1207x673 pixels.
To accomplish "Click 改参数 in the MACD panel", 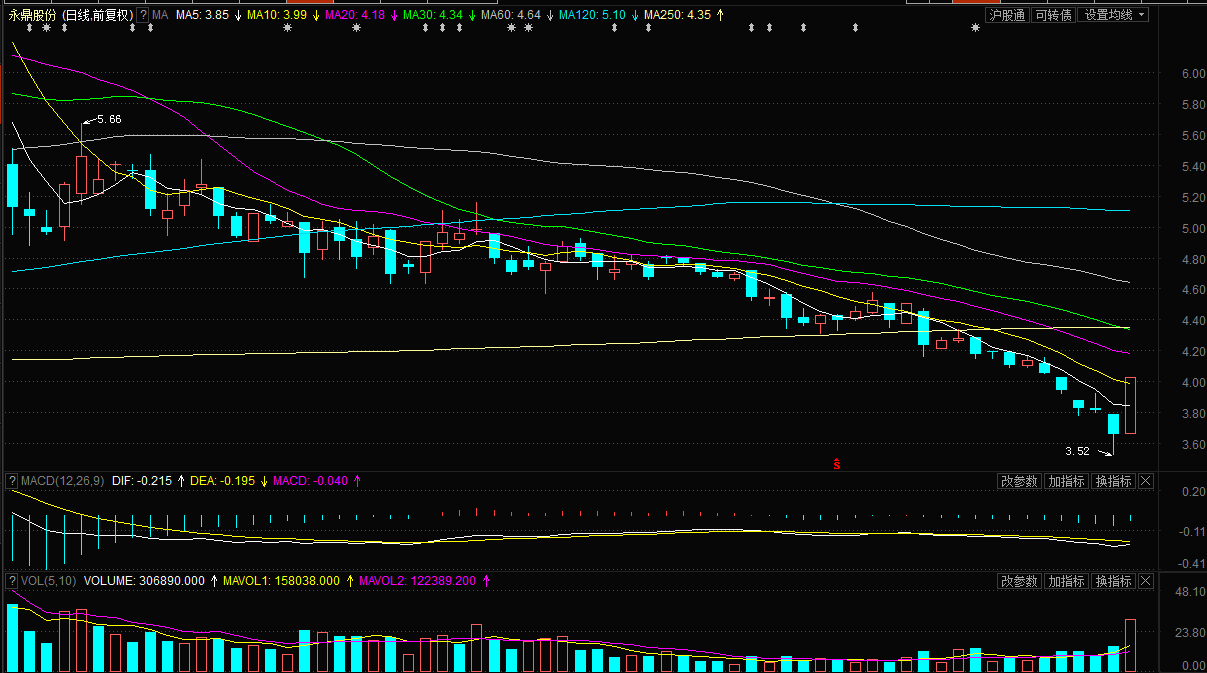I will tap(1019, 481).
